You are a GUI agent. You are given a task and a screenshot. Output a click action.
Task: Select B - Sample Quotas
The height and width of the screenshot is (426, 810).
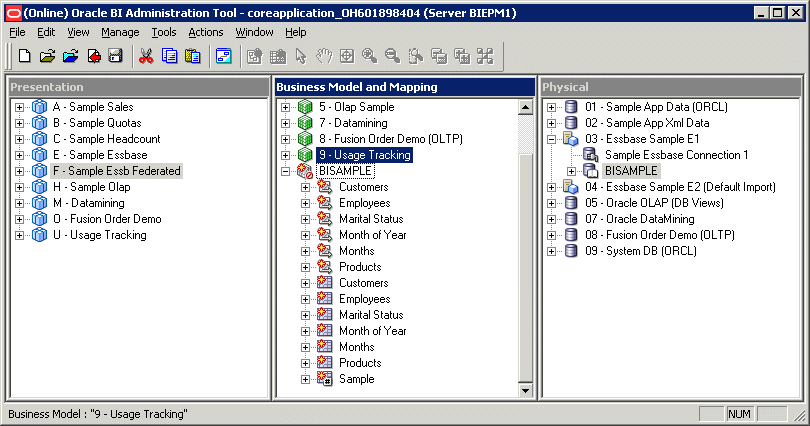[97, 123]
